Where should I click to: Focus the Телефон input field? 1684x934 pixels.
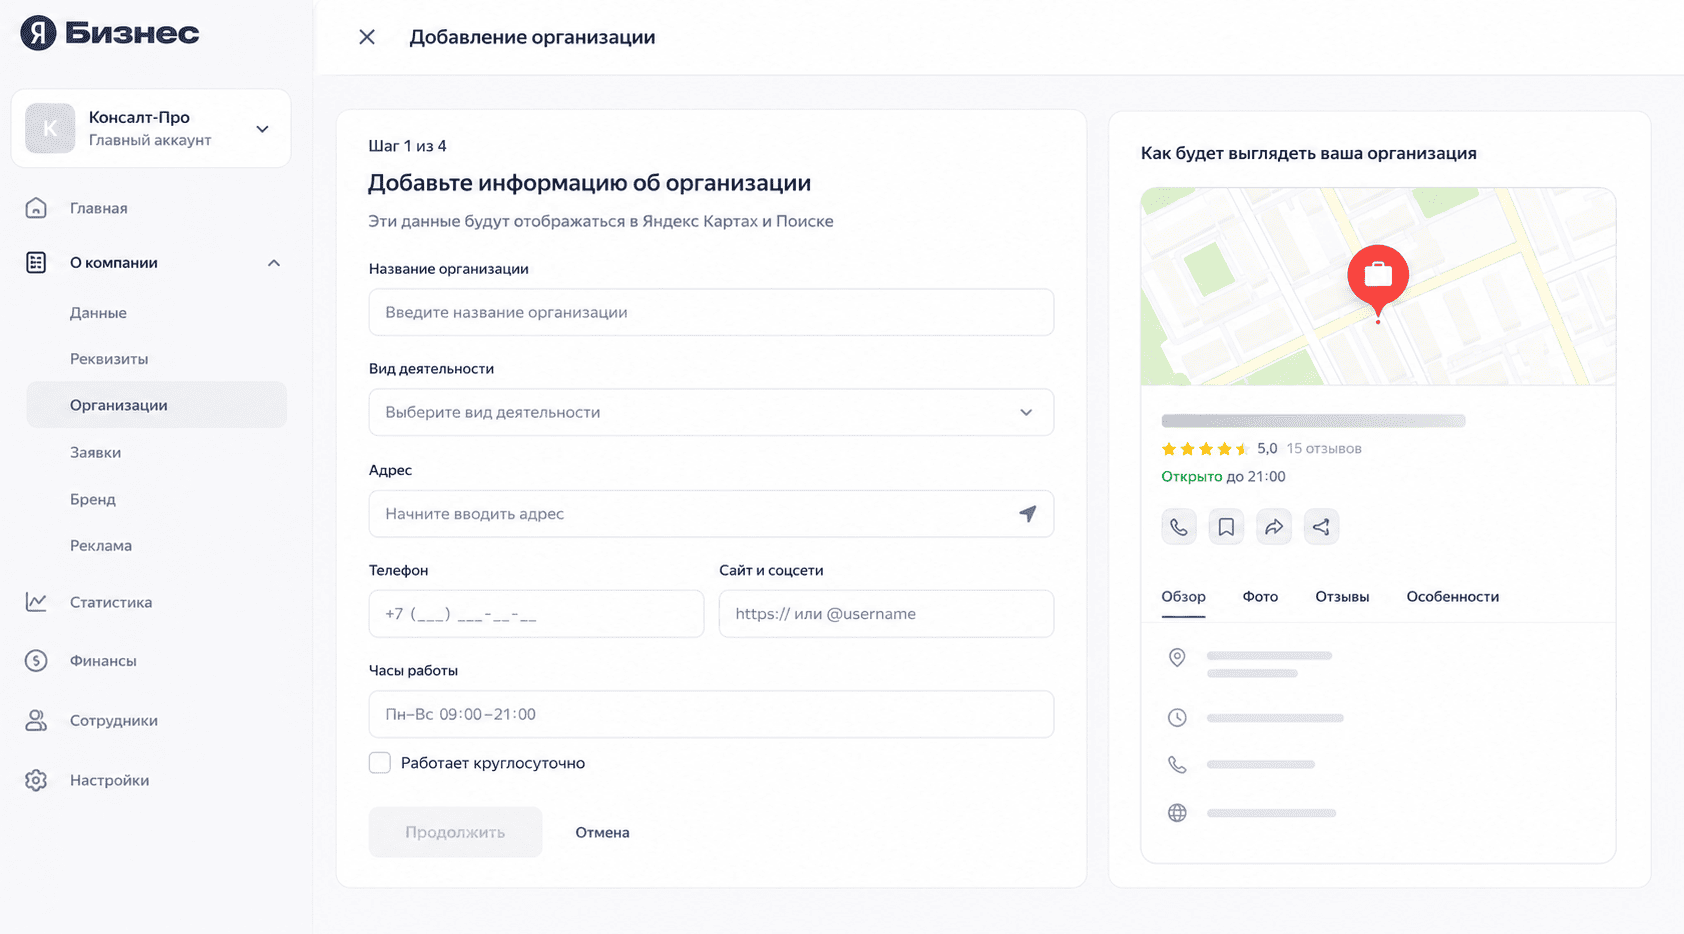[x=536, y=614]
